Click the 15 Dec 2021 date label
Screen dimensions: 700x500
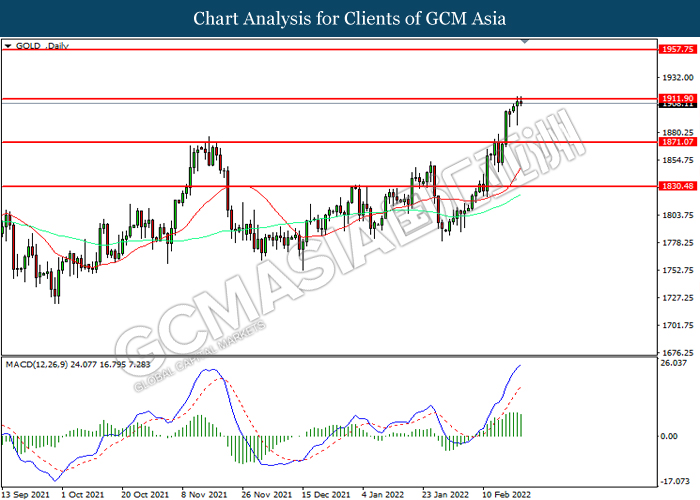(326, 495)
